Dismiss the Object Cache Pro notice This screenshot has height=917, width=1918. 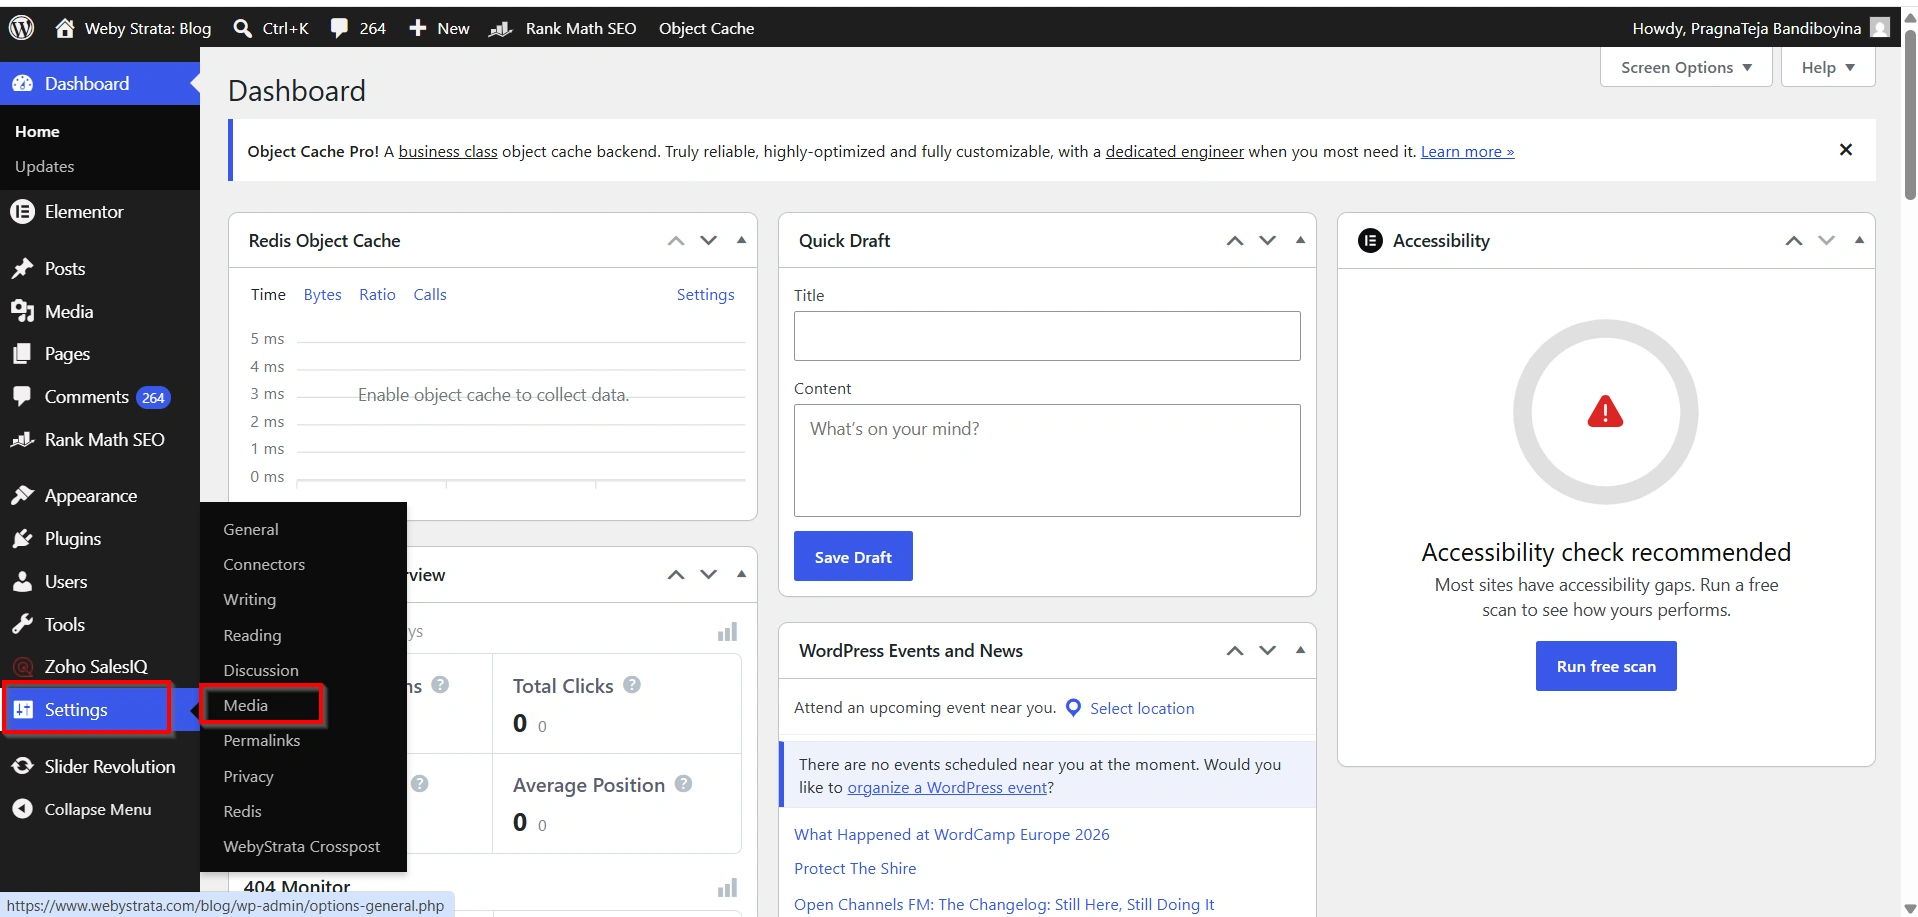pos(1846,150)
